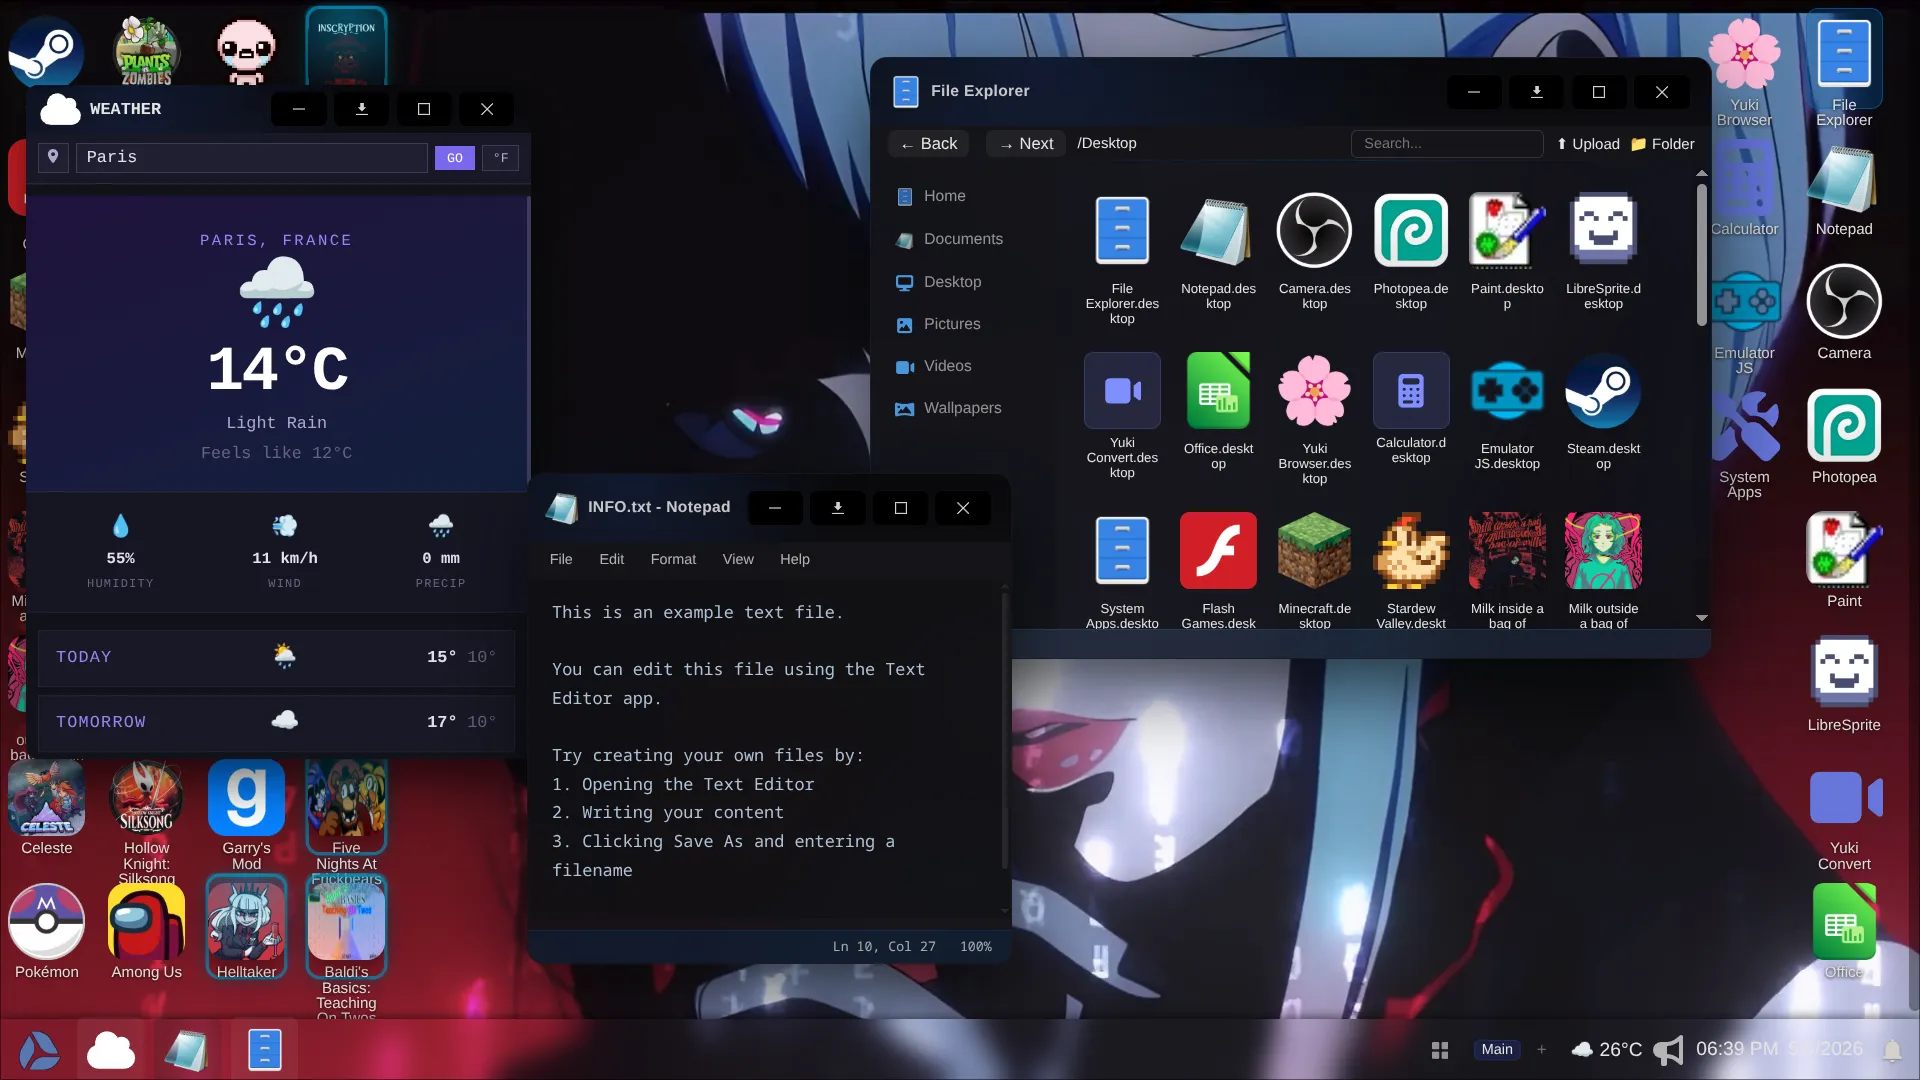Open Paint desktop shortcut on right
The width and height of the screenshot is (1920, 1080).
(x=1843, y=561)
